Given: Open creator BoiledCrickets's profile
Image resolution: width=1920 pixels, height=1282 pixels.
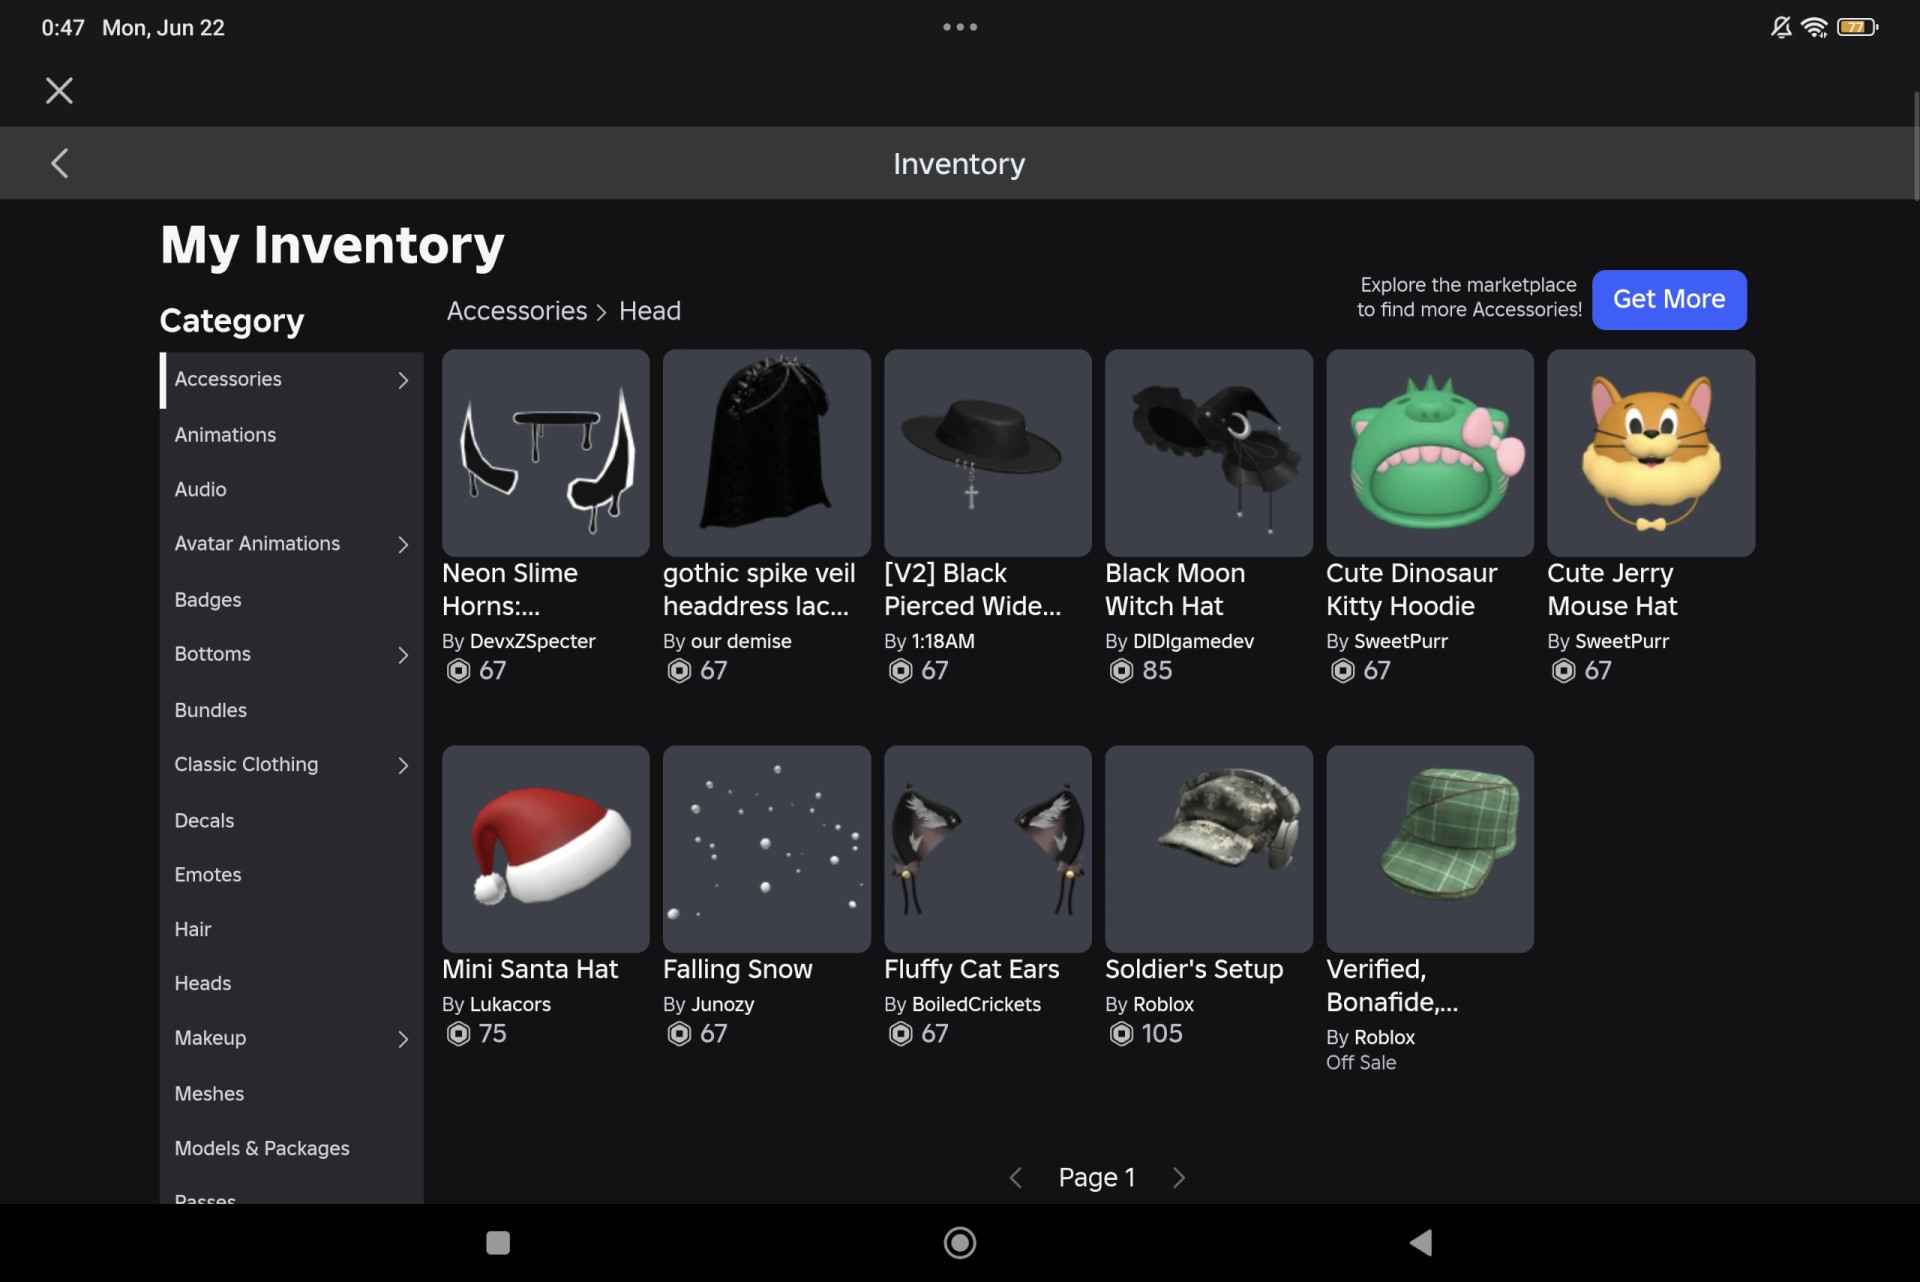Looking at the screenshot, I should (x=976, y=1005).
